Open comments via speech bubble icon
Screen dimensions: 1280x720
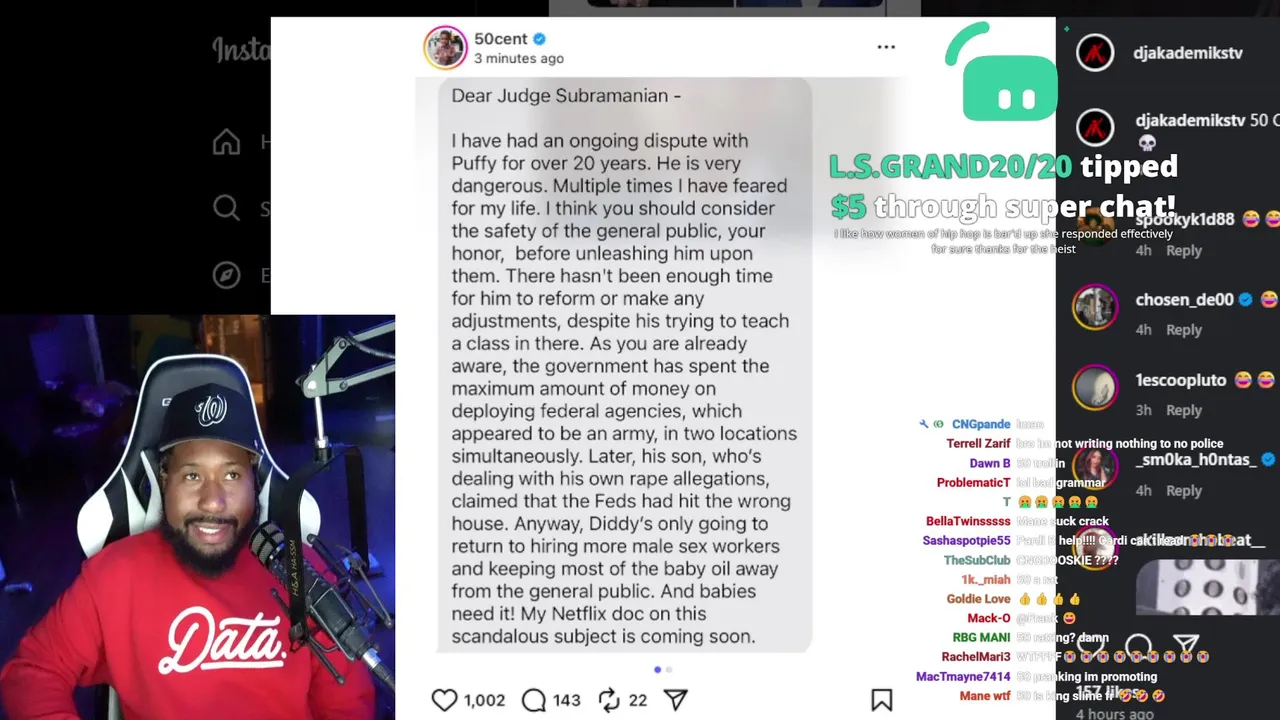534,700
